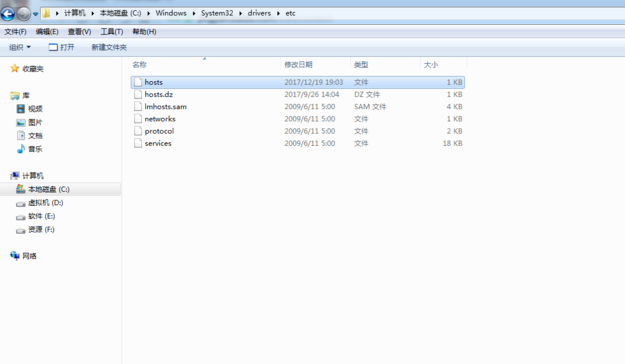
Task: Click the 库 libraries icon
Action: tap(15, 96)
